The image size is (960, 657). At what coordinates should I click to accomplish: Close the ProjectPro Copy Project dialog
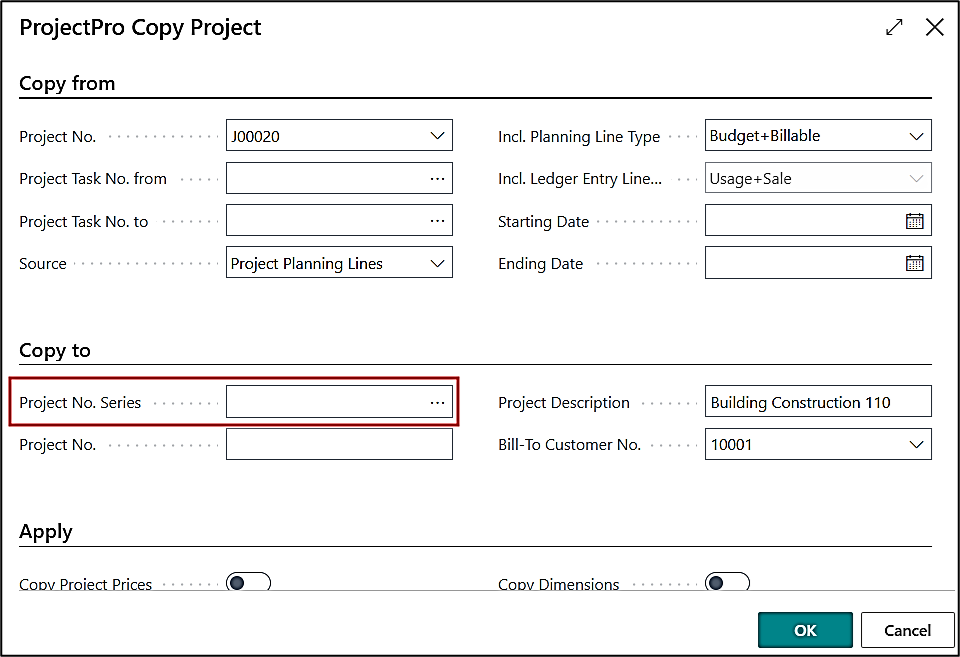(x=934, y=28)
